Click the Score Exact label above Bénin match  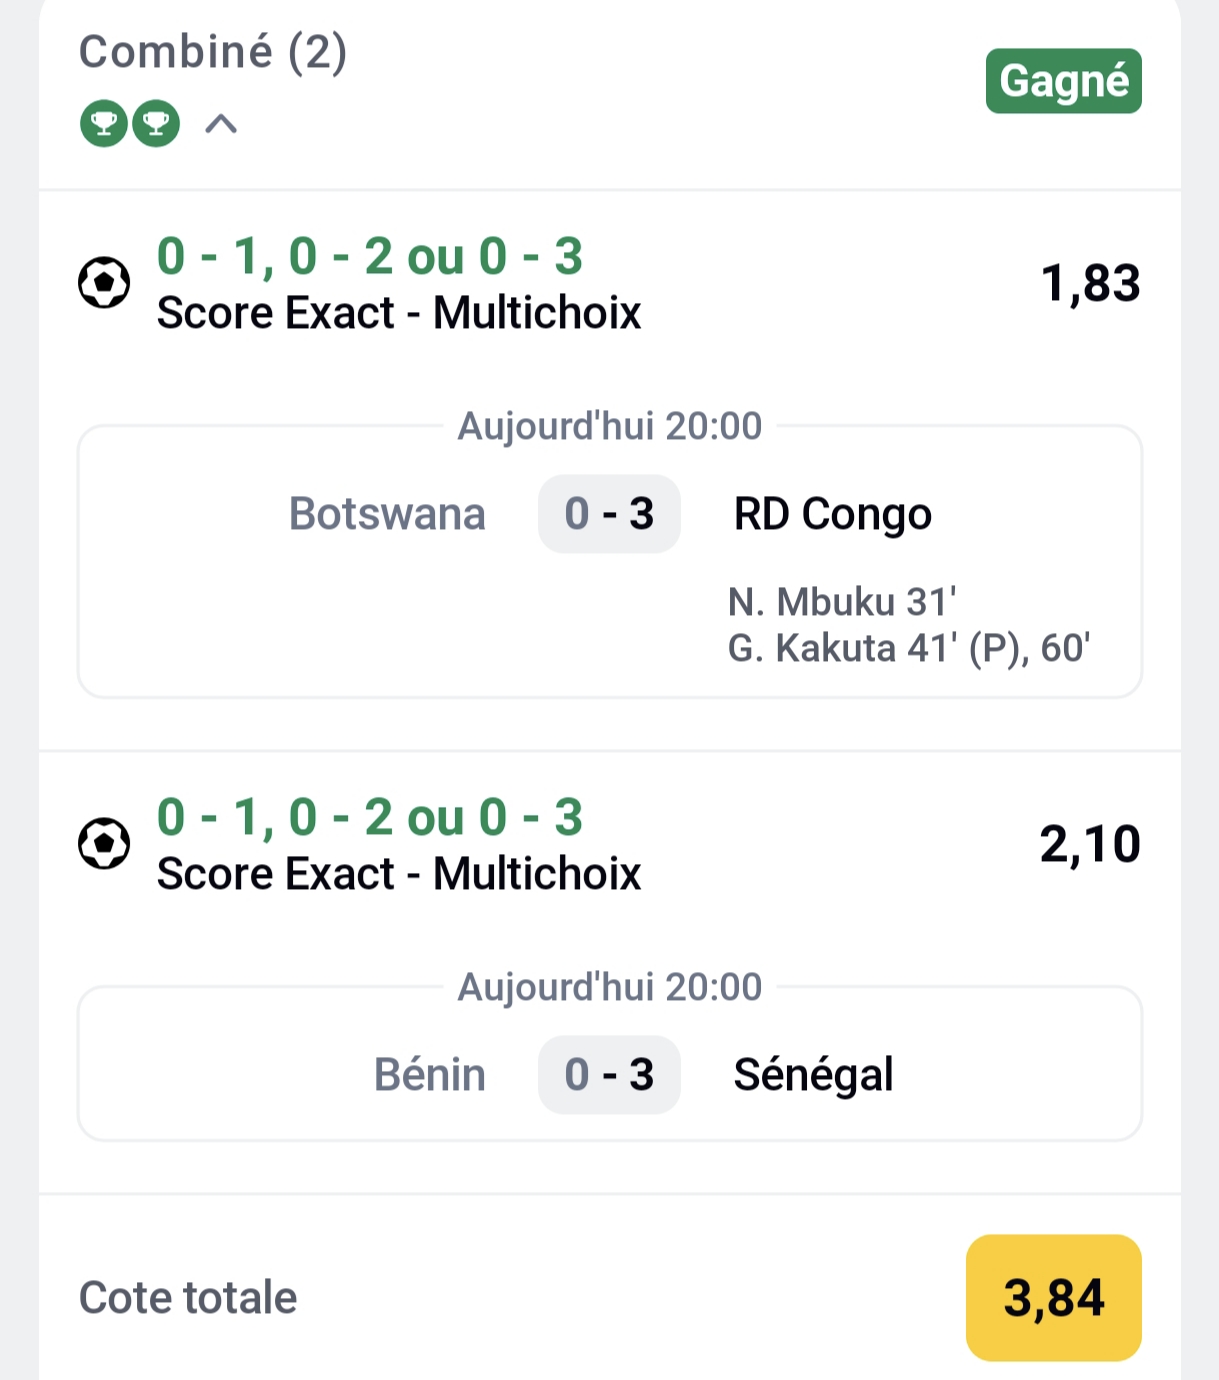pyautogui.click(x=399, y=874)
